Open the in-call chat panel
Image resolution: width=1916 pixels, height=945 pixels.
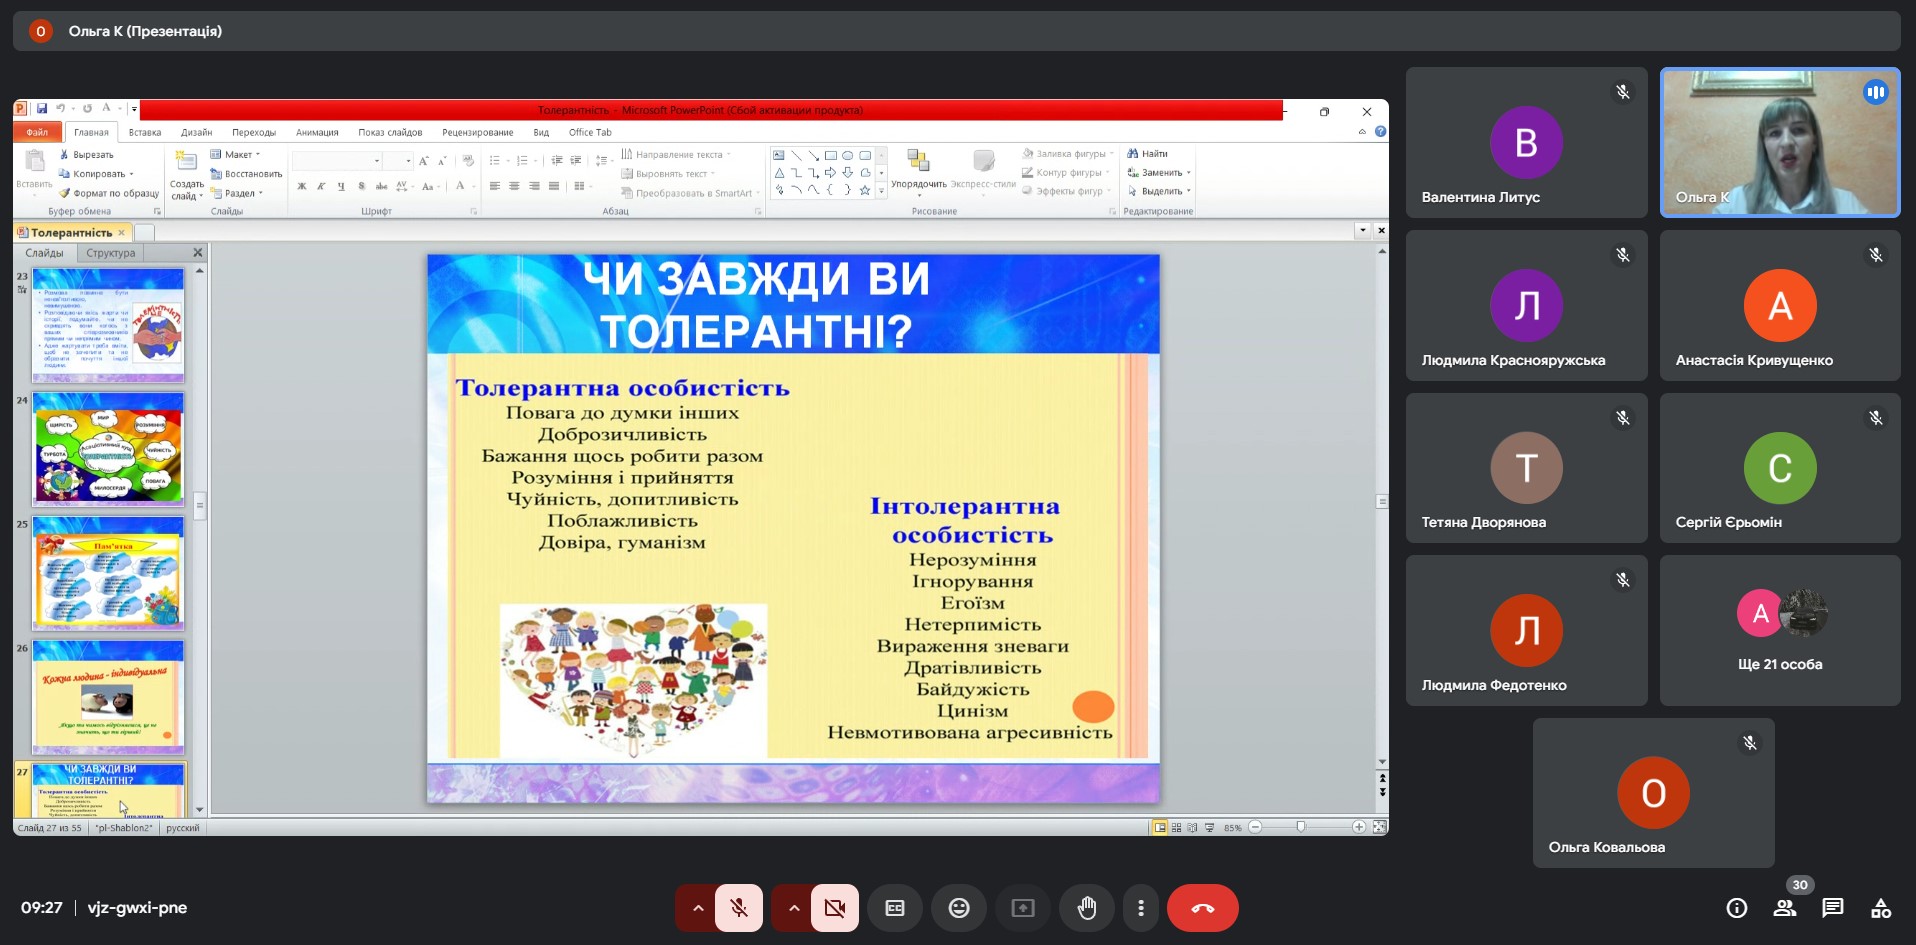click(1832, 908)
